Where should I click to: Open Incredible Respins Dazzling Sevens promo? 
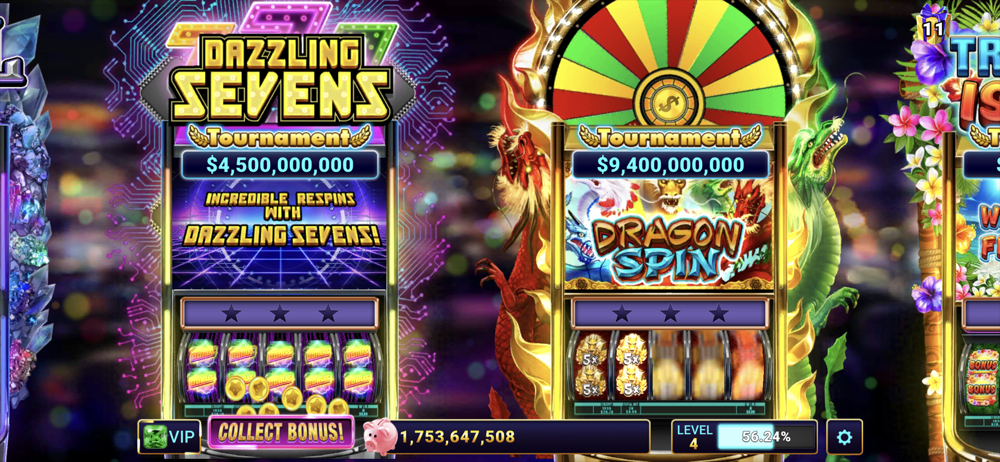coord(279,218)
